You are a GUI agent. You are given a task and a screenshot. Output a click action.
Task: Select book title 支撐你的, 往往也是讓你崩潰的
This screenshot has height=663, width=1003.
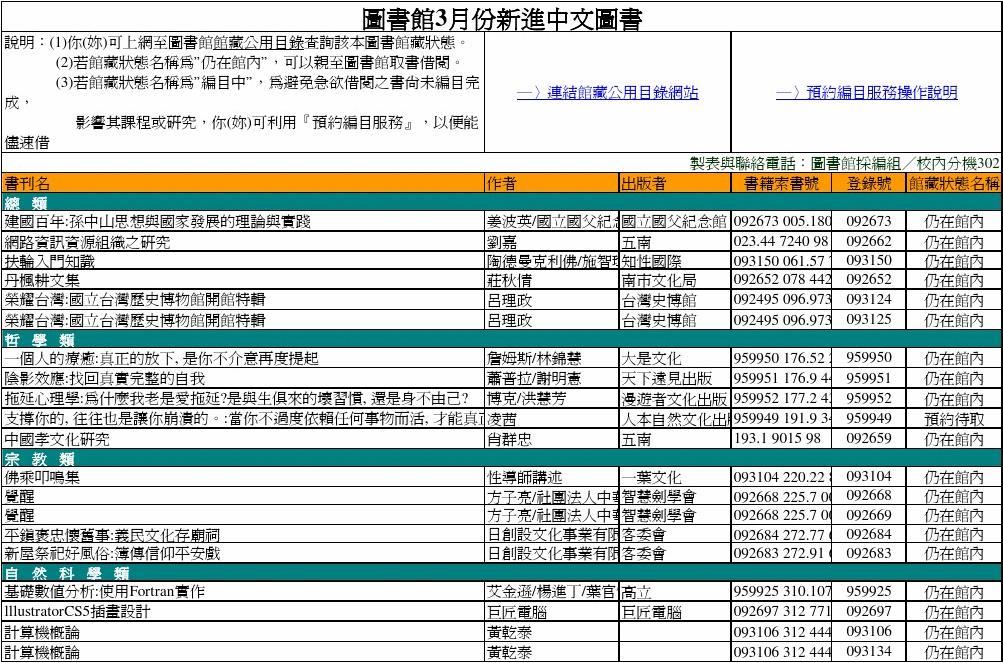coord(243,419)
